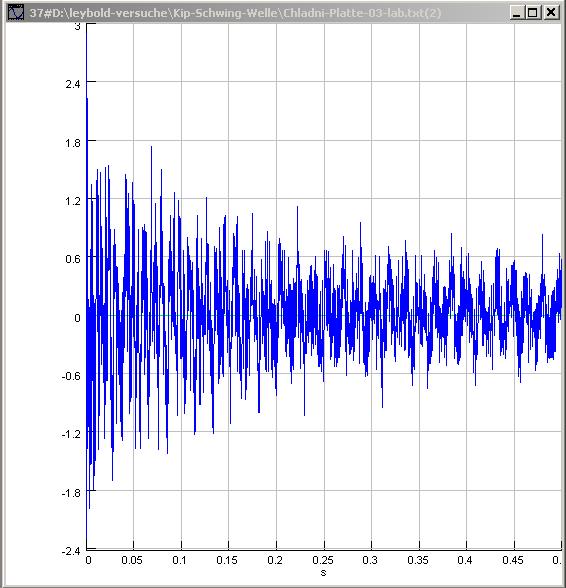Click the title bar text Chladni-Platte-03-lab.txt(2)
The width and height of the screenshot is (566, 588).
pos(362,13)
